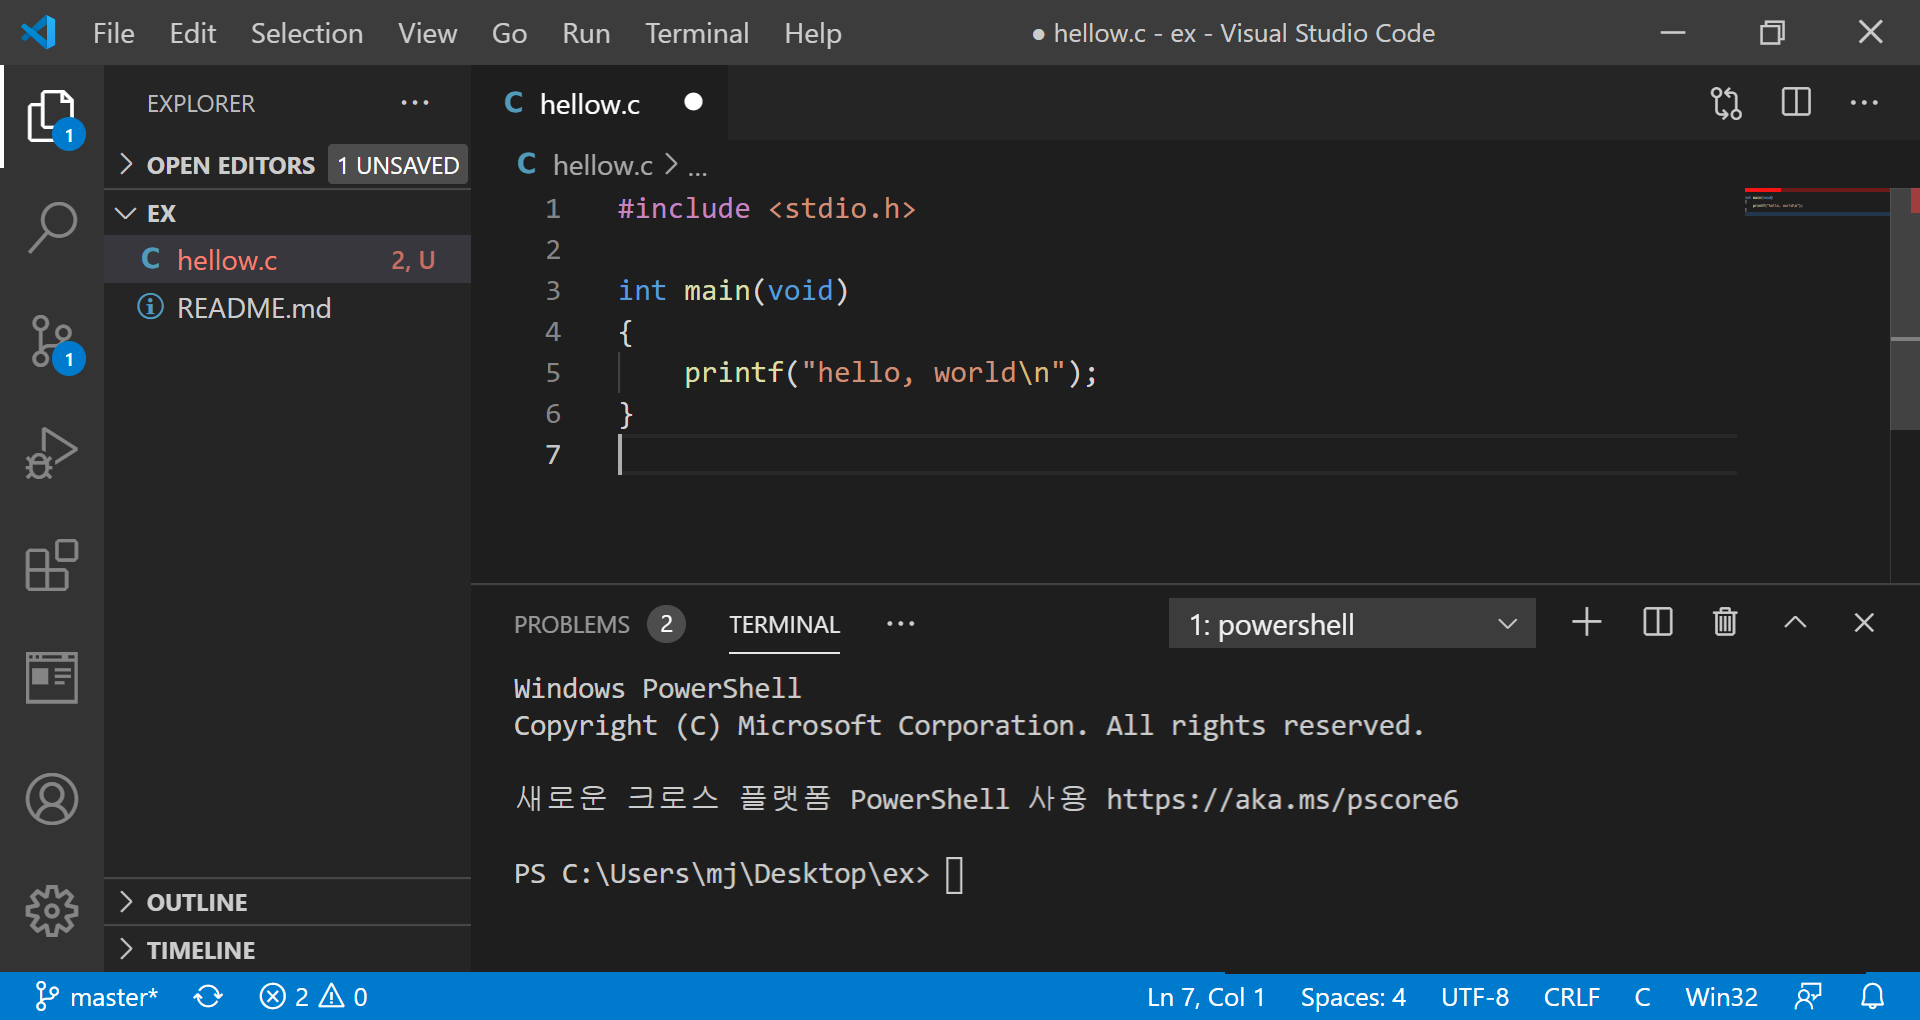The height and width of the screenshot is (1020, 1920).
Task: Collapse the EX folder section
Action: coord(160,213)
